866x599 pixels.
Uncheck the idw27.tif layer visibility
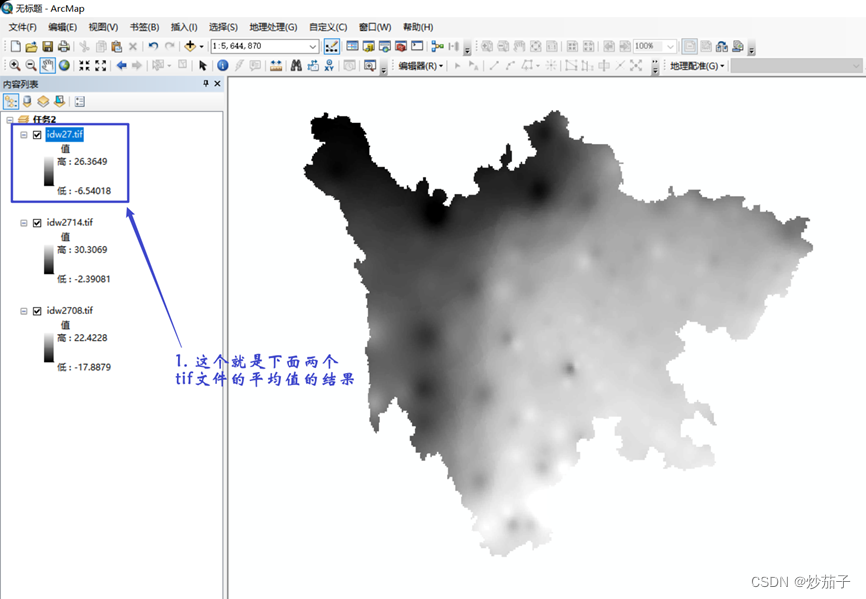point(37,135)
